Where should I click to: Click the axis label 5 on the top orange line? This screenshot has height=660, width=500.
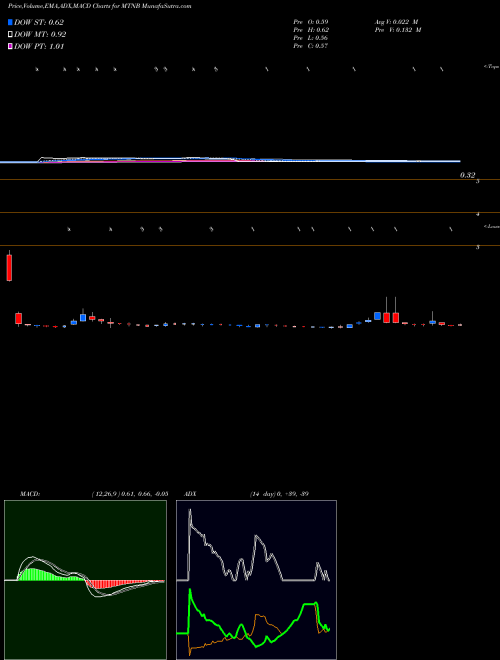(478, 181)
